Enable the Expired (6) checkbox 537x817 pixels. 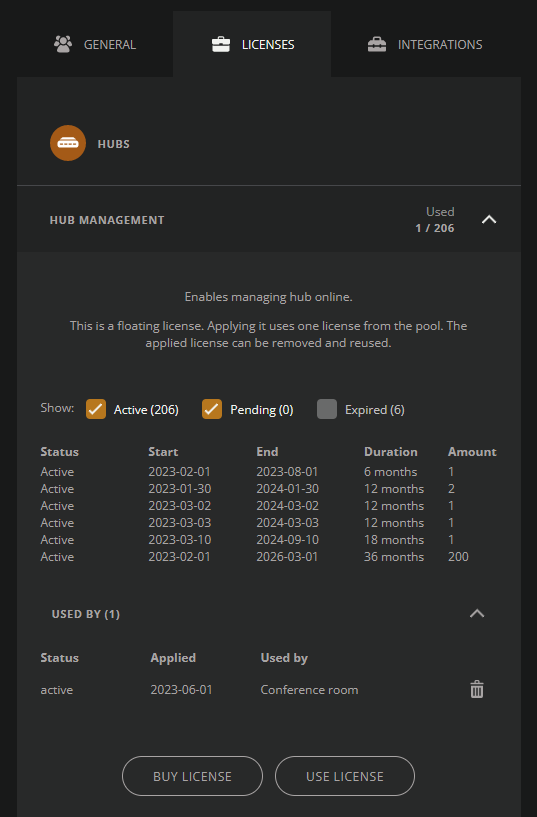point(327,409)
